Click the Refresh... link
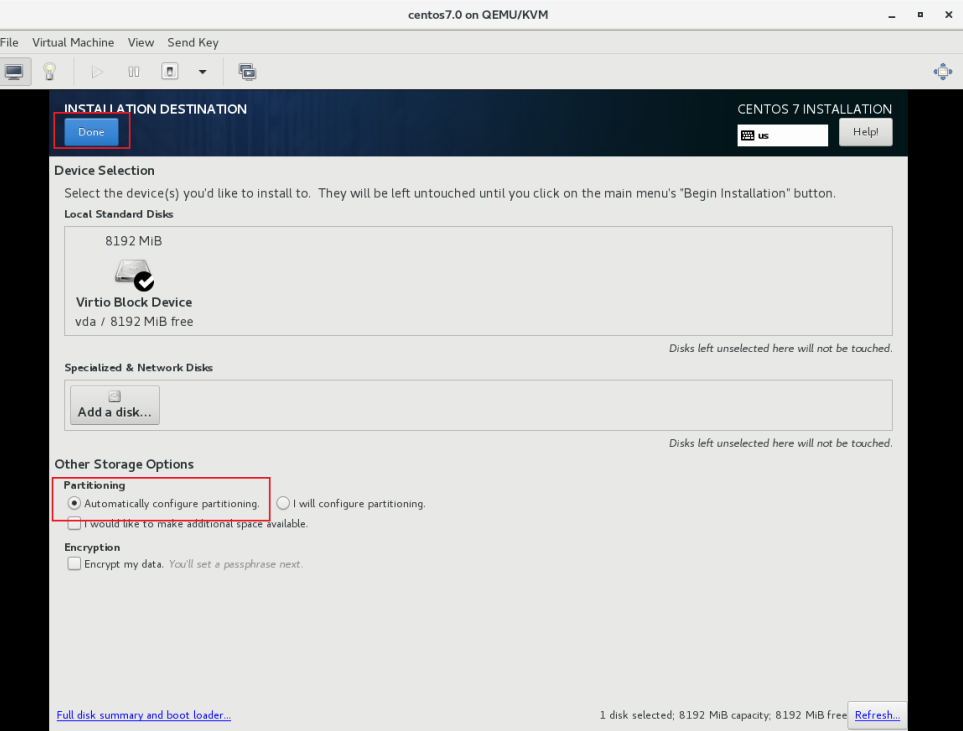 [x=877, y=715]
